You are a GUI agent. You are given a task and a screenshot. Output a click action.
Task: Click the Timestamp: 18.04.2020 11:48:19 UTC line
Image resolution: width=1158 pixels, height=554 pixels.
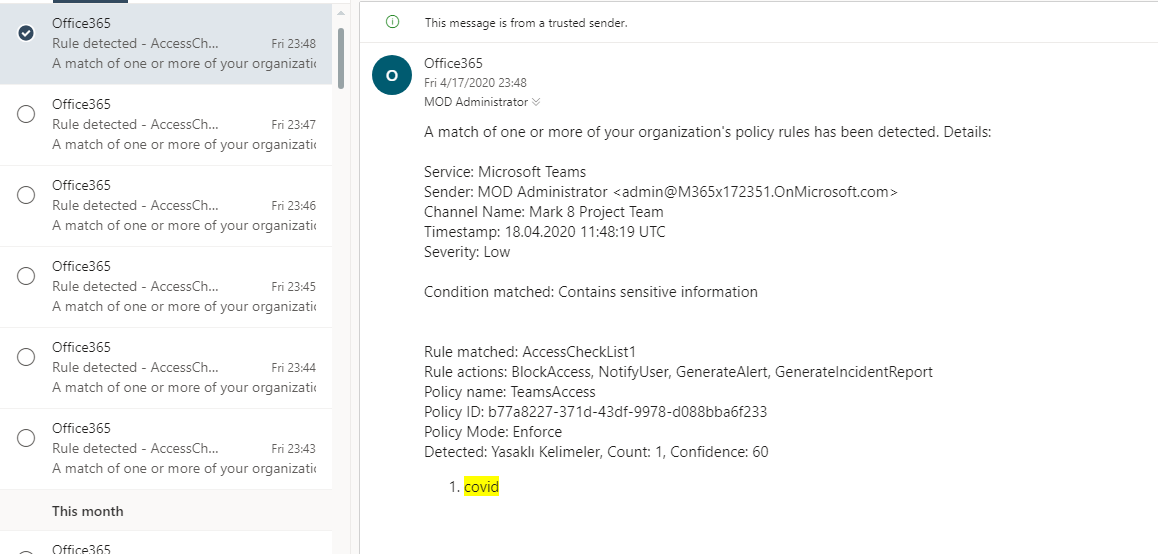[x=544, y=232]
